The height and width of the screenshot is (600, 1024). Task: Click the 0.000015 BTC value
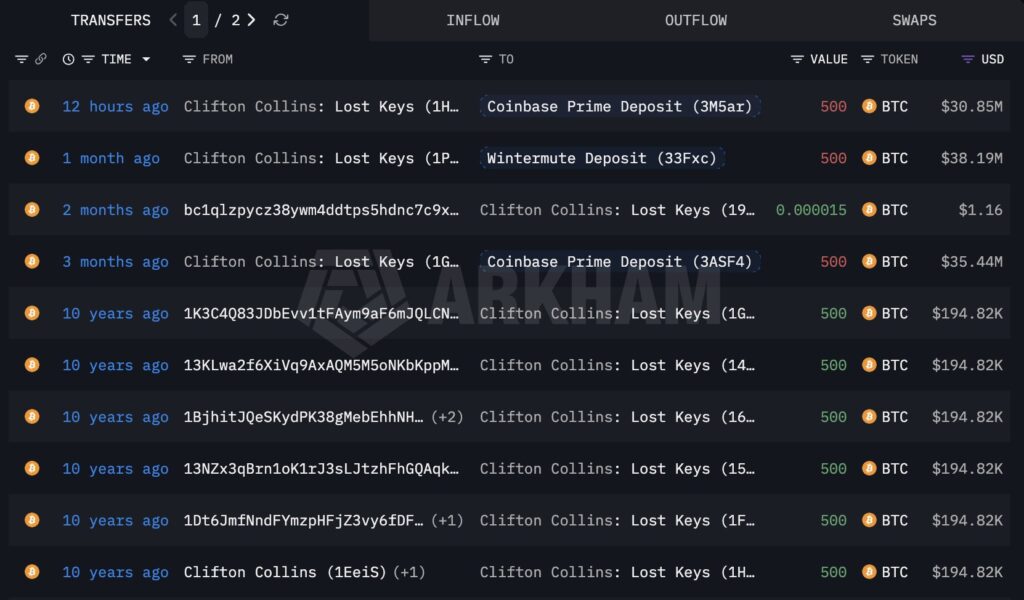[x=811, y=210]
